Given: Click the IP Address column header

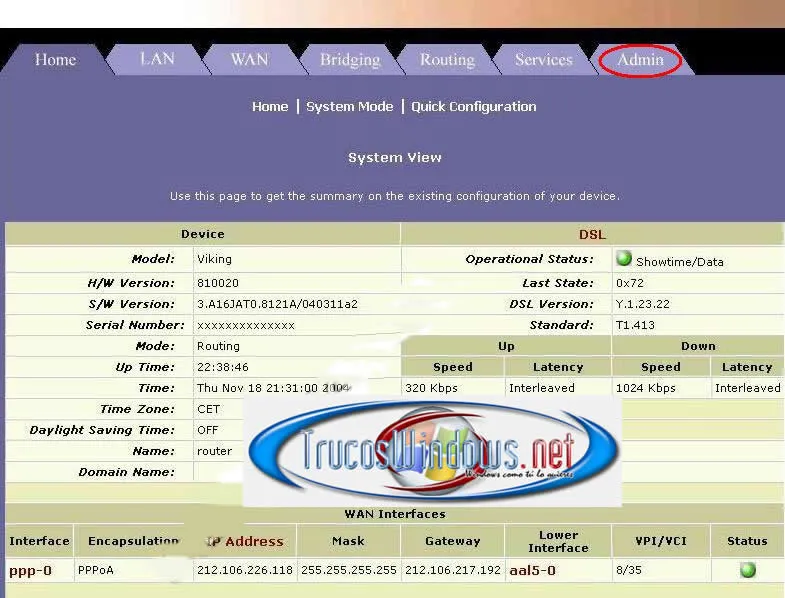Looking at the screenshot, I should [253, 541].
